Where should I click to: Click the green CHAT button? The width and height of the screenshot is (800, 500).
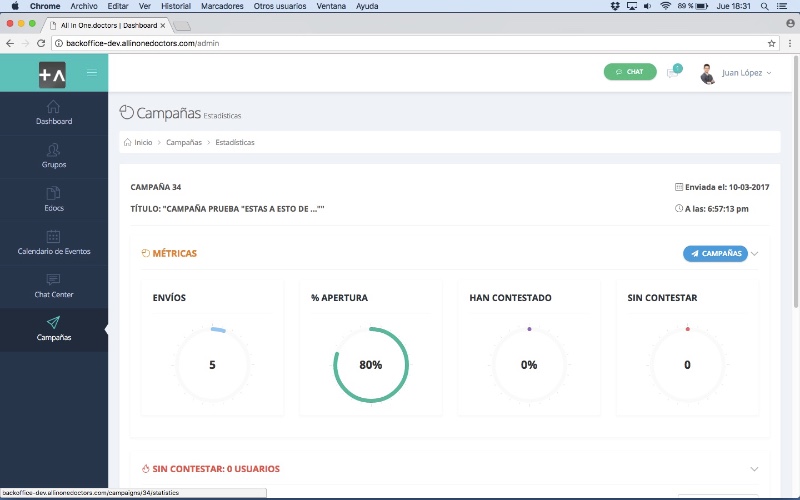tap(630, 72)
